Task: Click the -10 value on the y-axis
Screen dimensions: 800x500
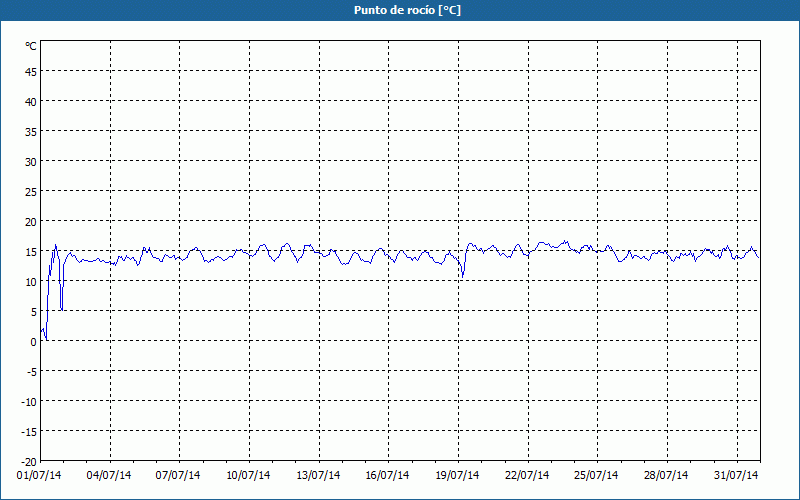Action: [x=29, y=402]
